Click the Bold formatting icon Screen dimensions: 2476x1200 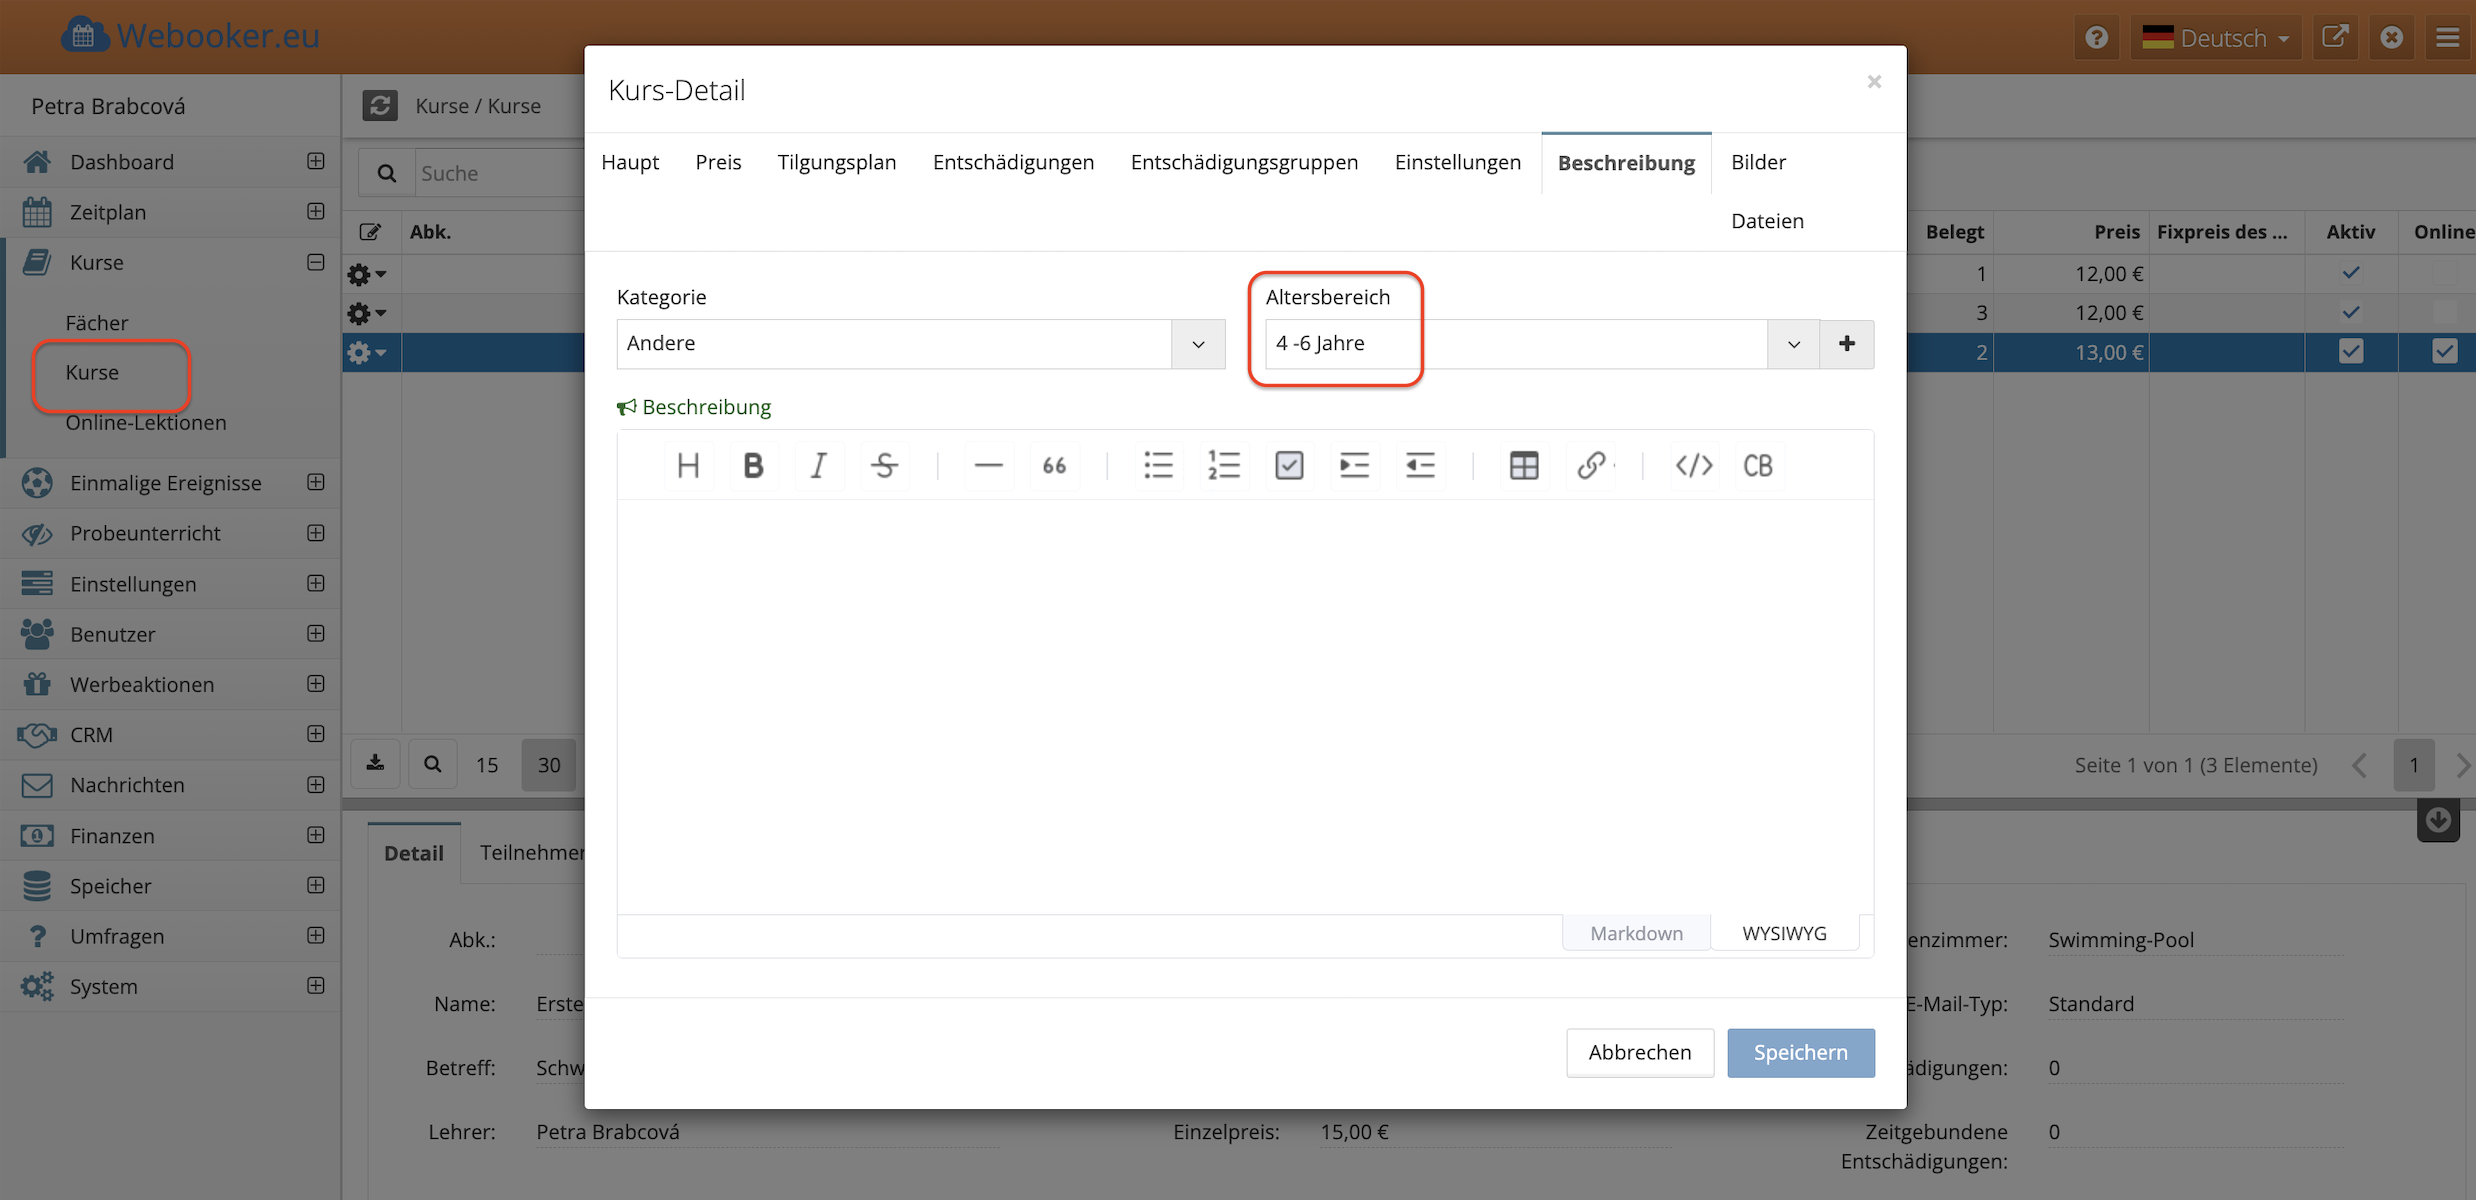click(x=753, y=465)
